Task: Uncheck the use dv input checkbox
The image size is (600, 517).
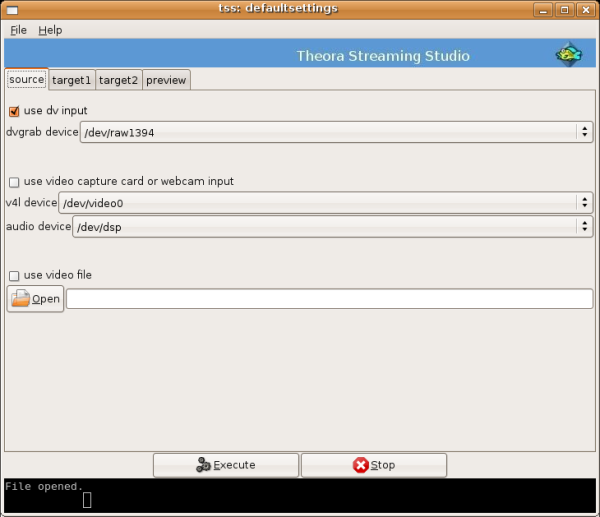Action: pyautogui.click(x=14, y=111)
